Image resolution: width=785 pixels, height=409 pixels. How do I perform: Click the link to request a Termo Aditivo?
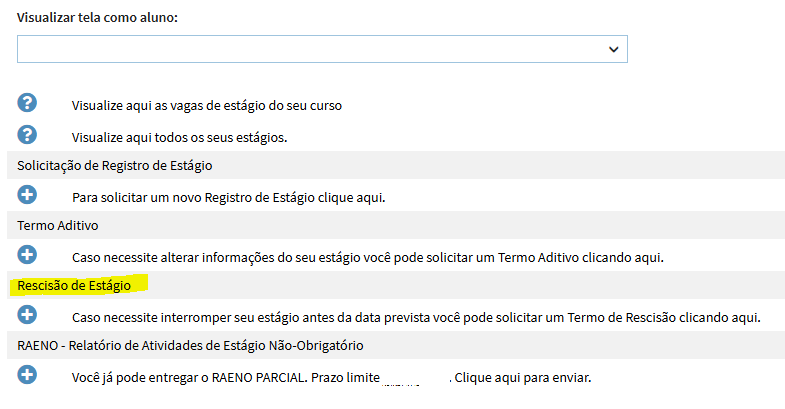(x=368, y=257)
